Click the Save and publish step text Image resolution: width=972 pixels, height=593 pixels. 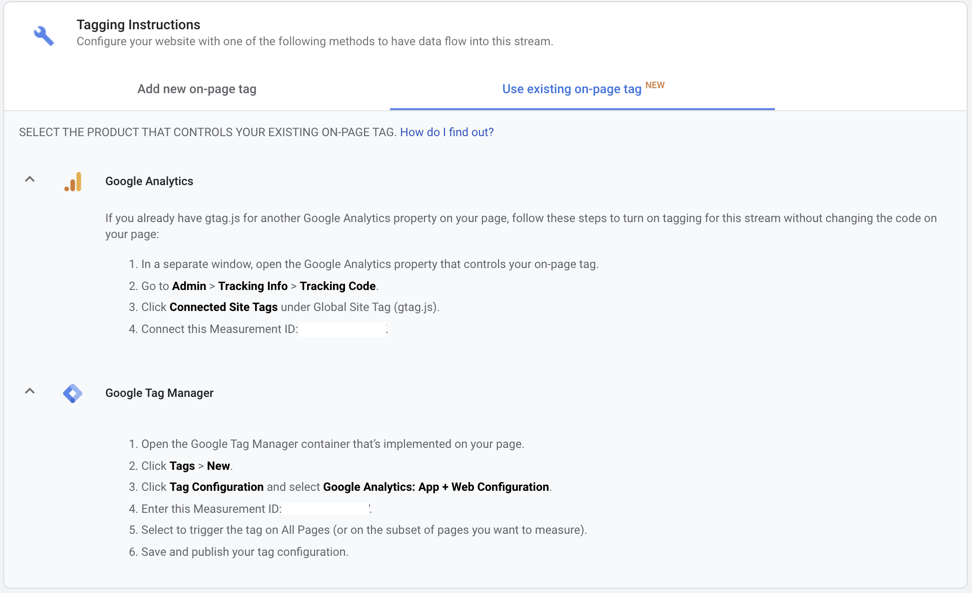[244, 552]
